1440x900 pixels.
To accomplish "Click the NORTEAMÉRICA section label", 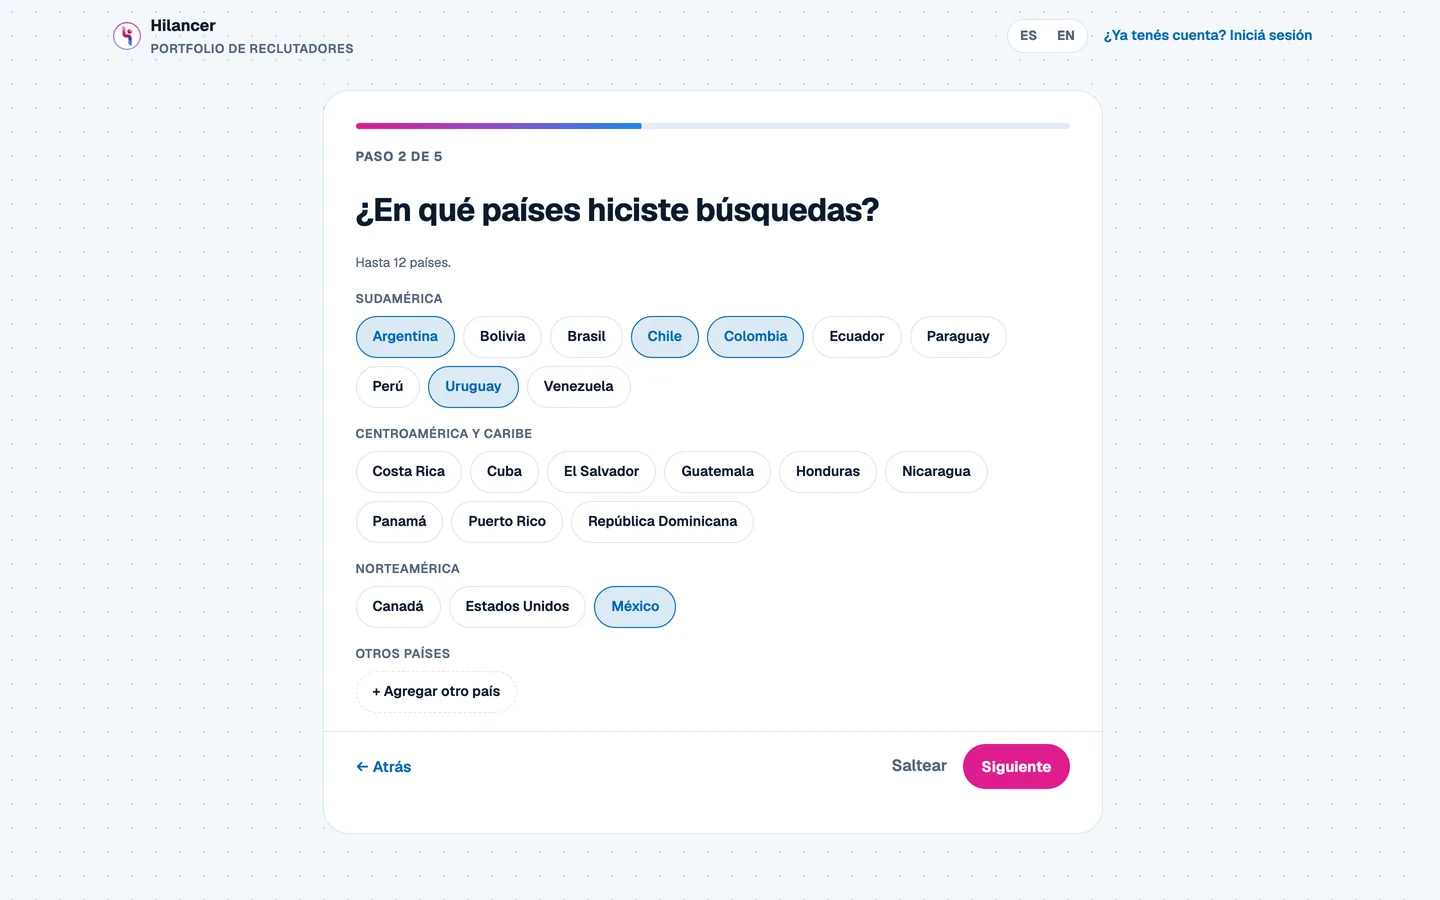I will pyautogui.click(x=408, y=569).
